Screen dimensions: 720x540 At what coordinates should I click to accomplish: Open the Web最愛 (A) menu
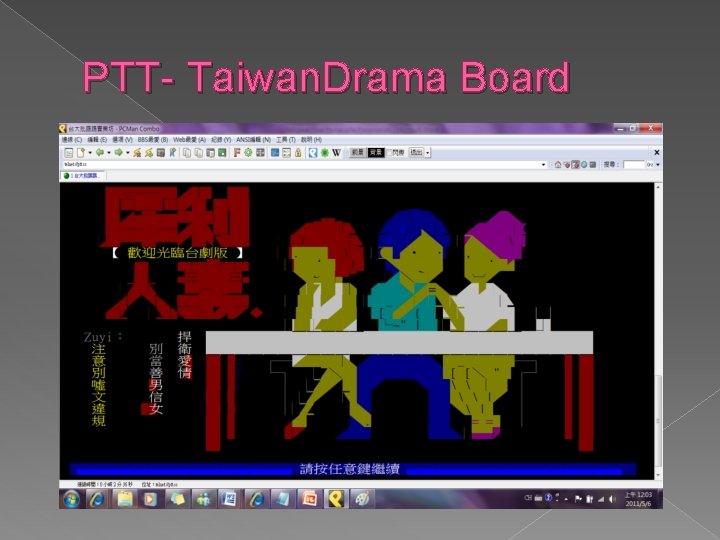pyautogui.click(x=189, y=140)
